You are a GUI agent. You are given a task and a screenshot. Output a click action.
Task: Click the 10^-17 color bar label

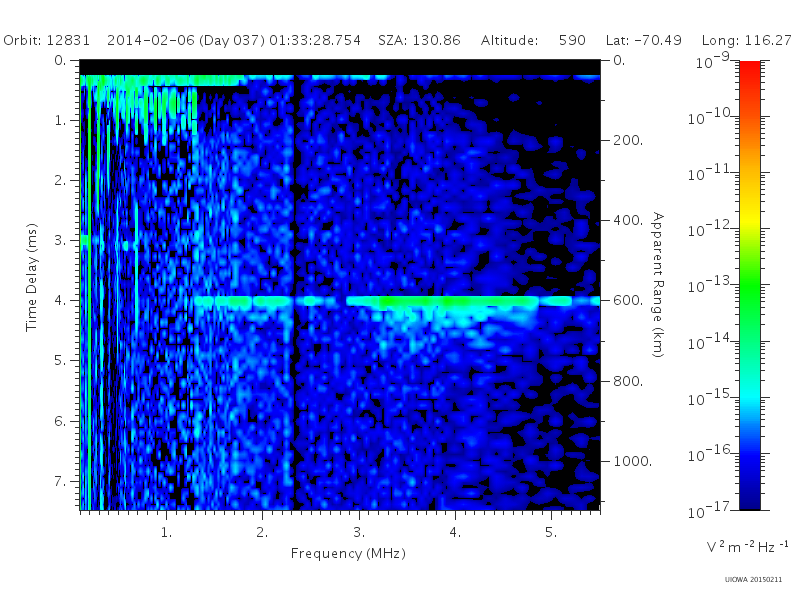[711, 510]
